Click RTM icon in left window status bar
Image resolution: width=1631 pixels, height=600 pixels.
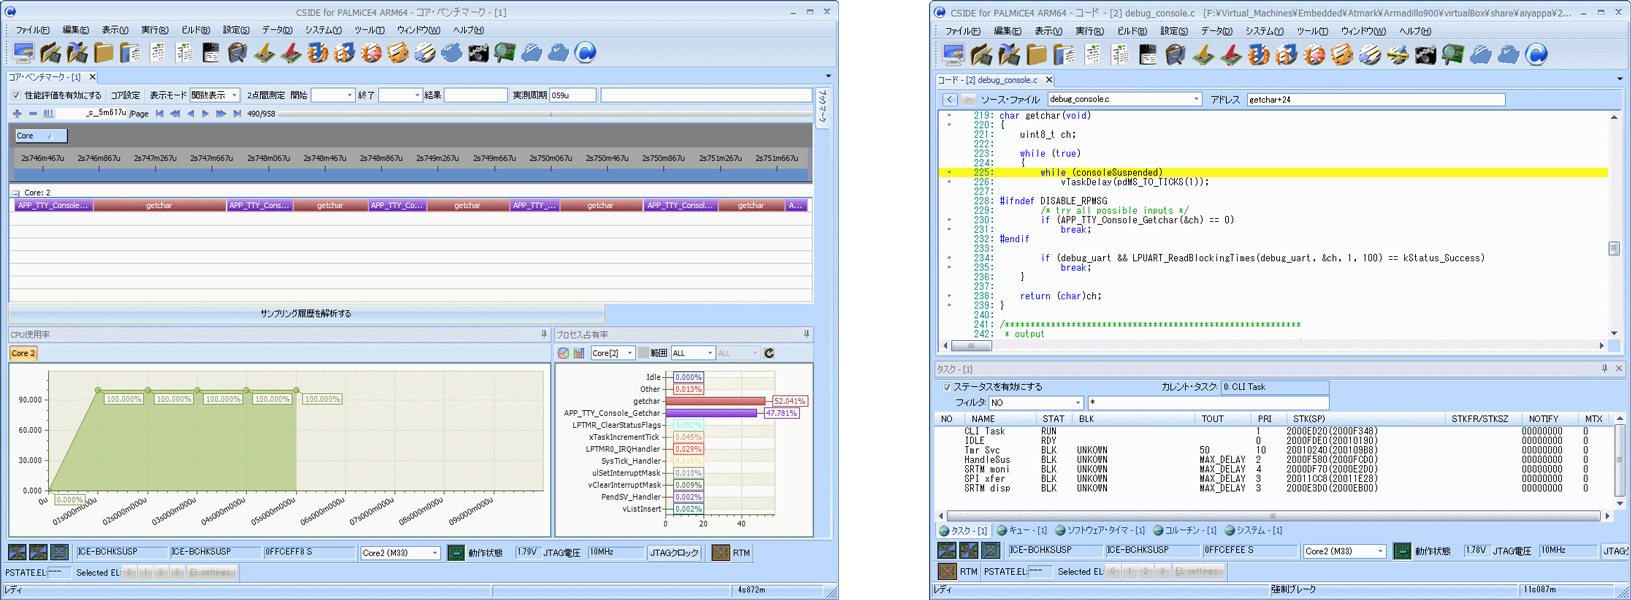(720, 552)
